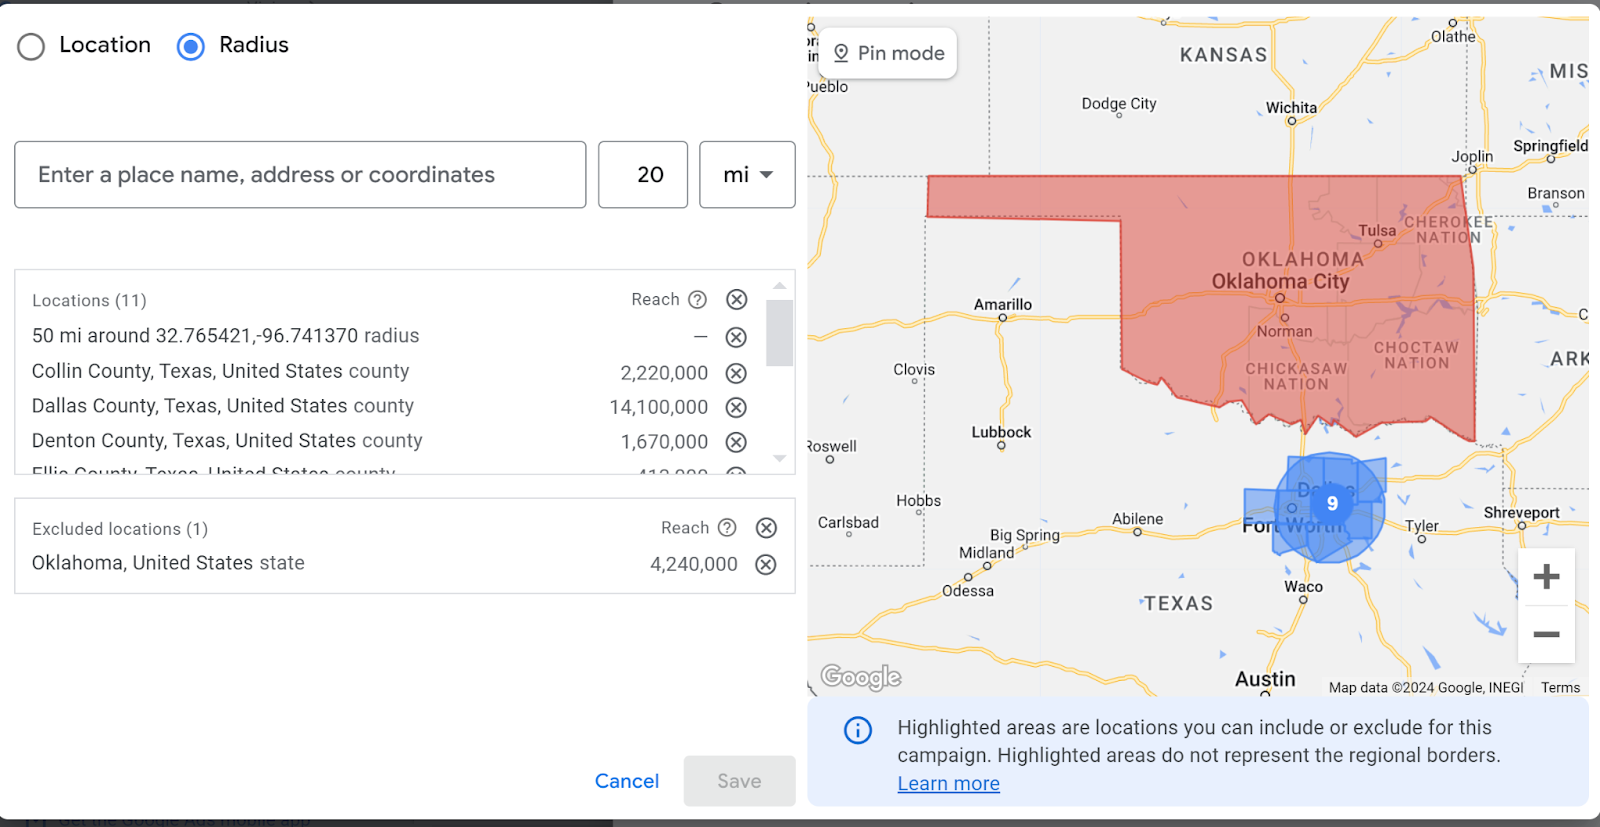Click the Dodge City label on the map

[x=1119, y=104]
